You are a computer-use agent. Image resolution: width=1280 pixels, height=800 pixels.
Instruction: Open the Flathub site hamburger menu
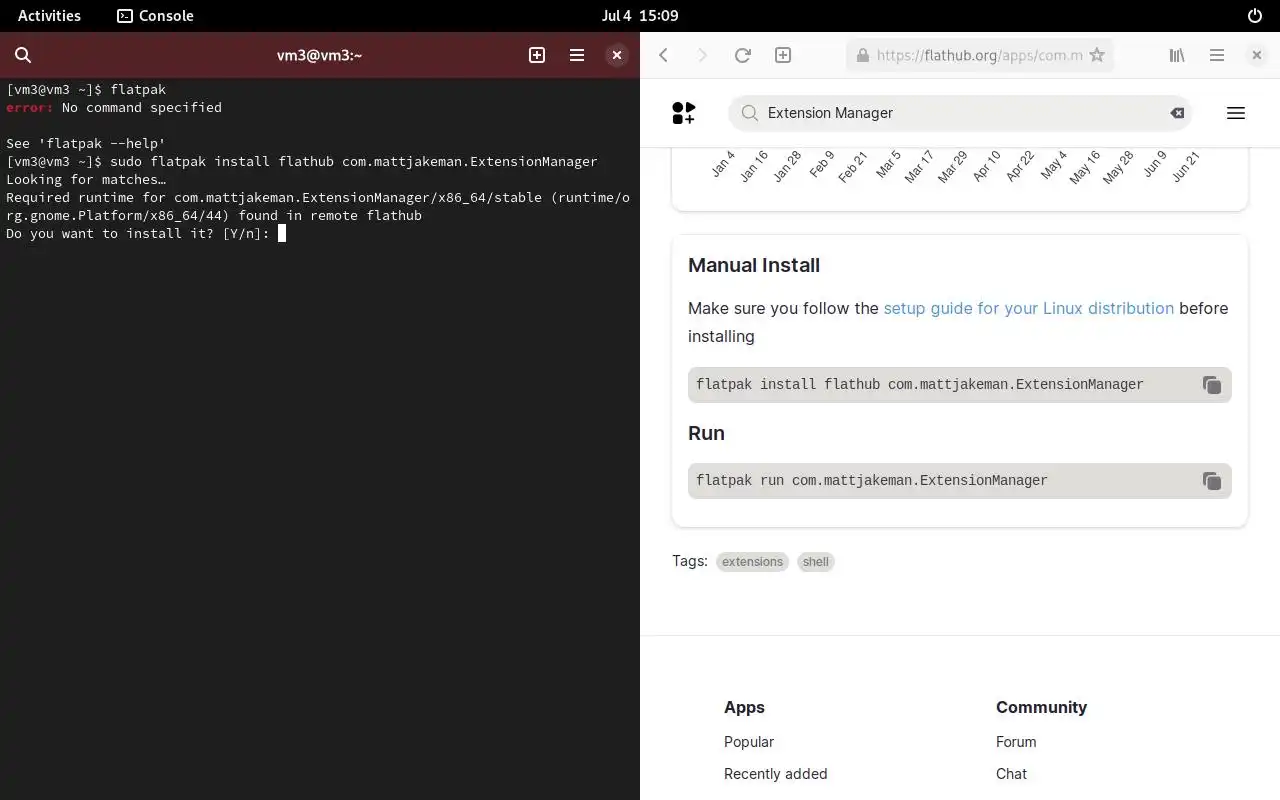pos(1236,113)
